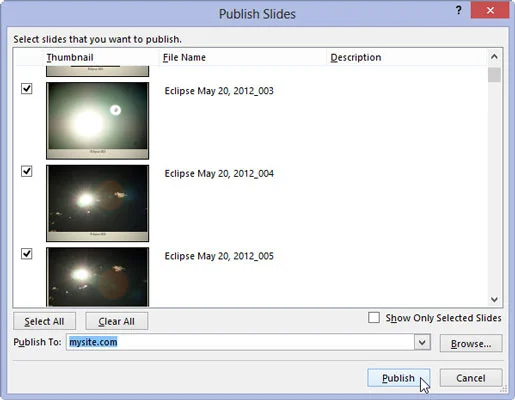This screenshot has height=400, width=515.
Task: Click the Publish button
Action: tap(399, 378)
